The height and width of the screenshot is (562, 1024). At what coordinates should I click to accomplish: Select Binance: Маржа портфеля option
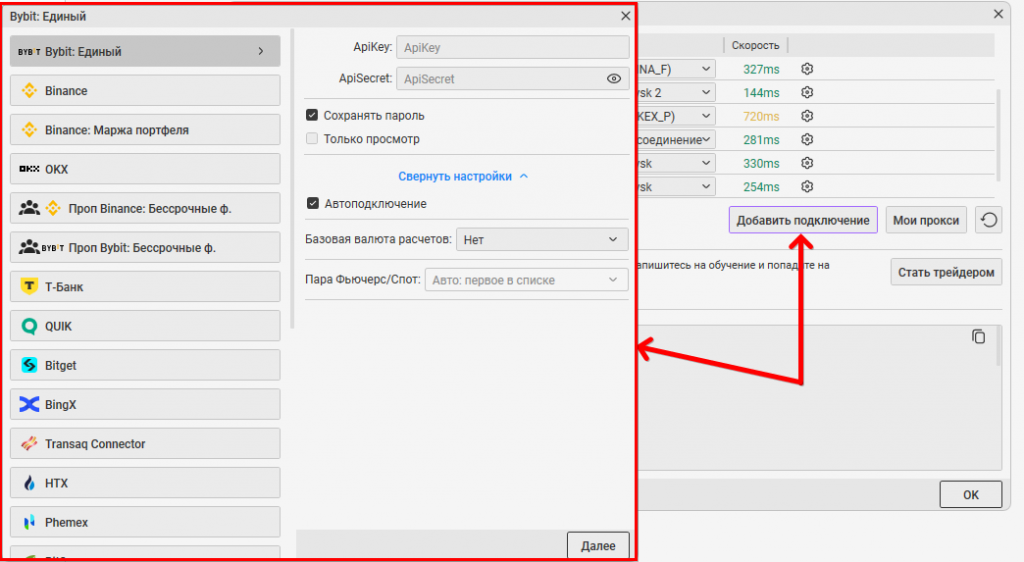[145, 129]
